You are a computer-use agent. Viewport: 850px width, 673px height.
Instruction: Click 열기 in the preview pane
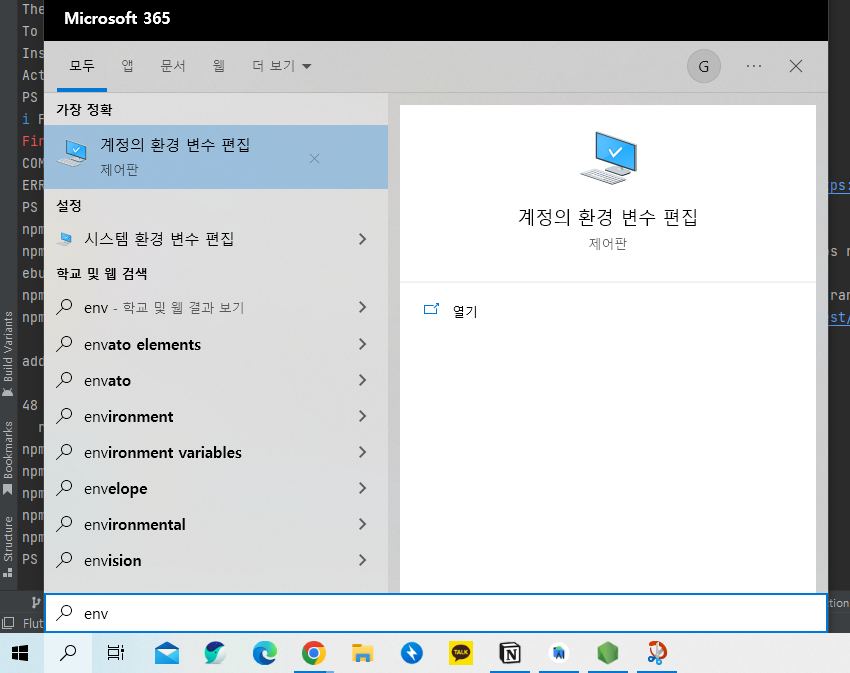pyautogui.click(x=450, y=311)
